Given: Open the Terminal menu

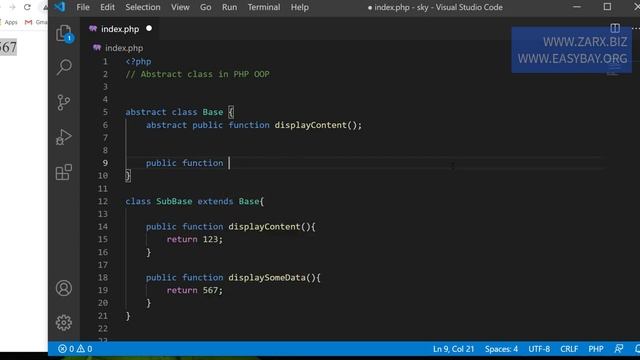Looking at the screenshot, I should 264,7.
